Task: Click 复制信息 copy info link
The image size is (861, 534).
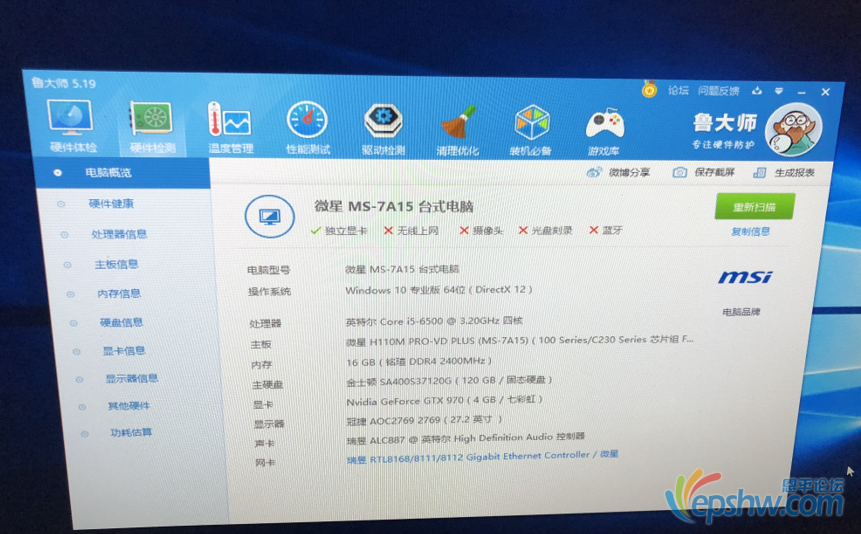Action: tap(750, 232)
